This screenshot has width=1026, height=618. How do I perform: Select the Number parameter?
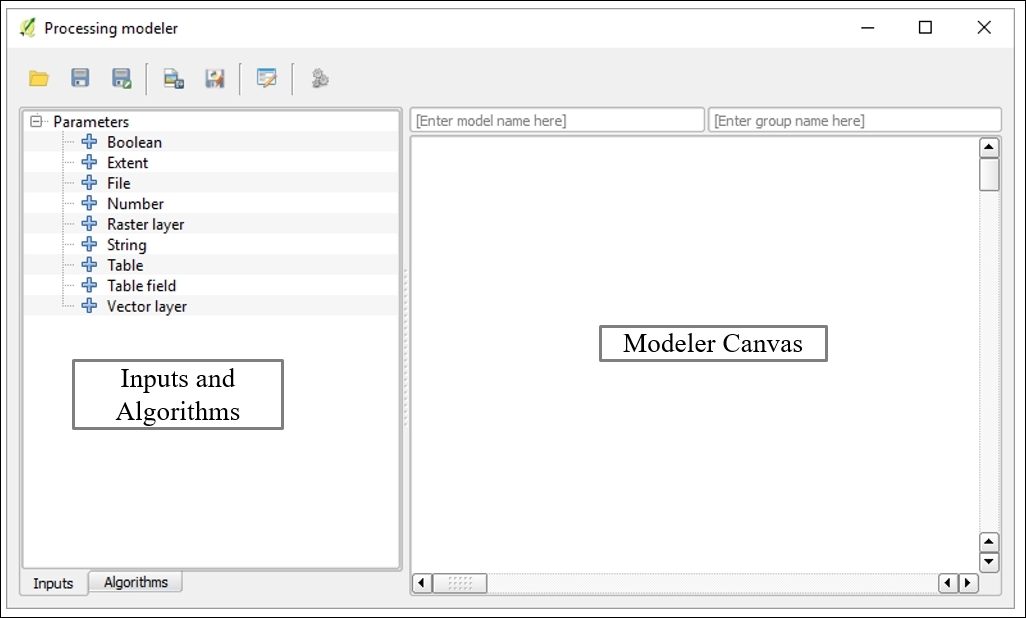135,204
